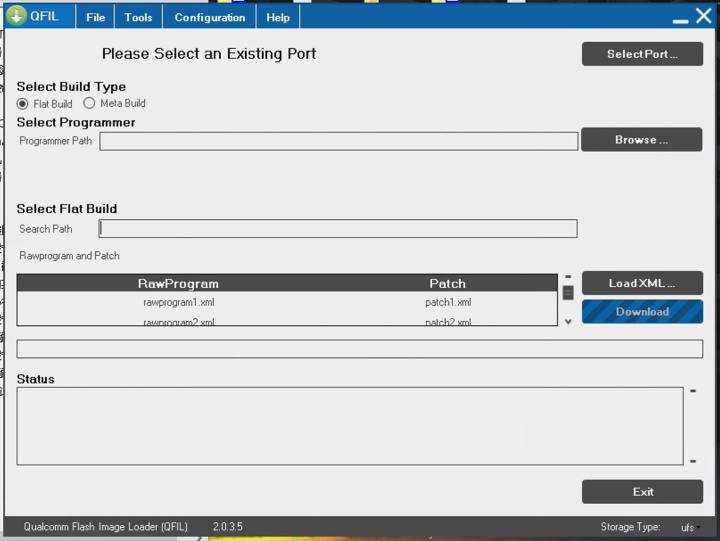Viewport: 720px width, 541px height.
Task: Click the Status box bottom scroll arrow
Action: [693, 461]
